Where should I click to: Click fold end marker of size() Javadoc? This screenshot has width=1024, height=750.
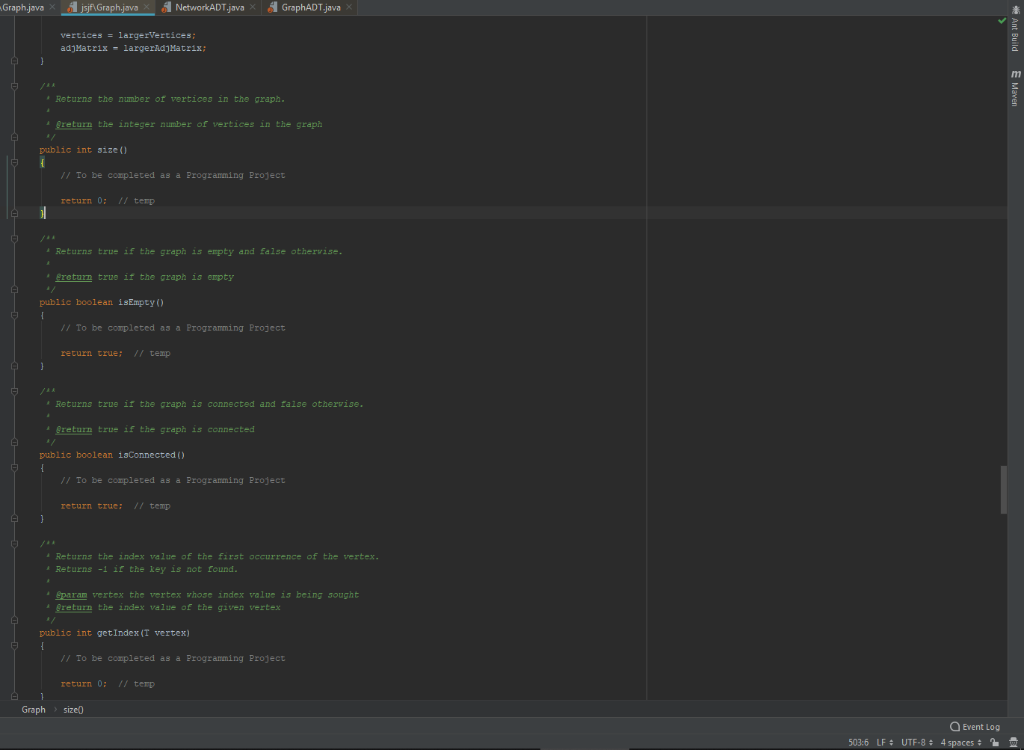pos(14,137)
